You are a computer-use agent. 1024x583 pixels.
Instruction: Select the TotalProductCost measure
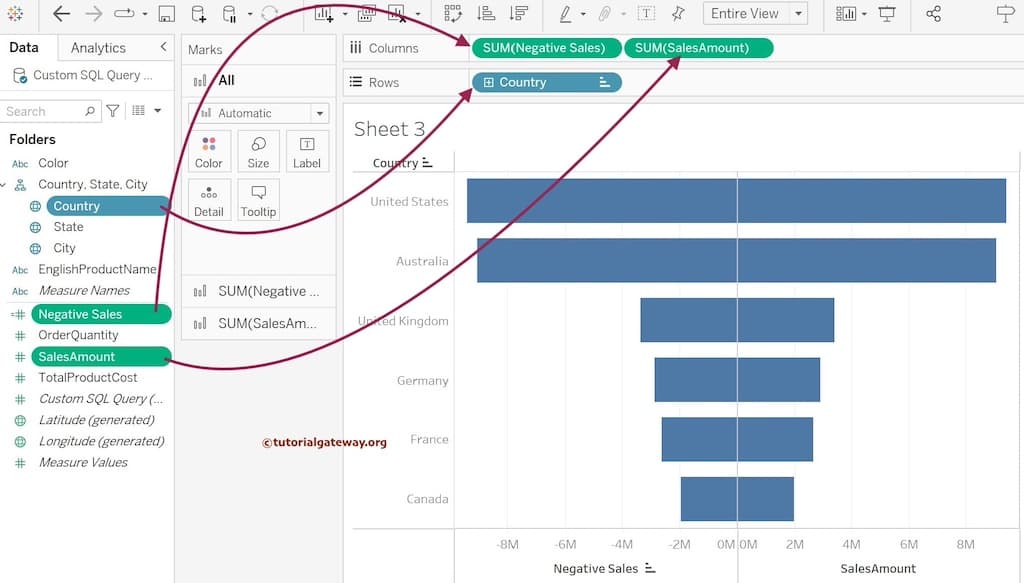pyautogui.click(x=88, y=377)
